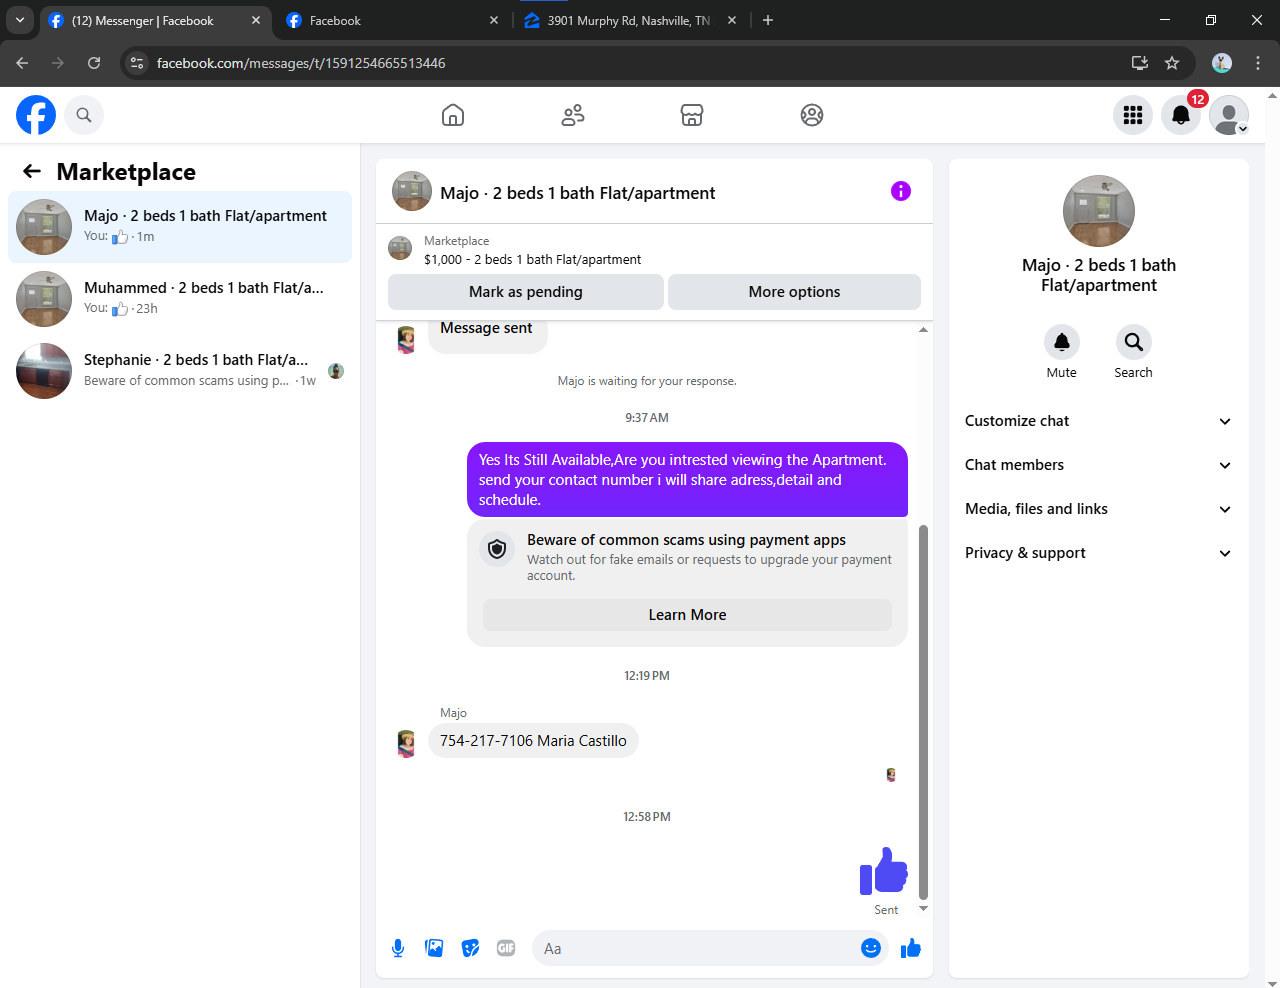Image resolution: width=1280 pixels, height=988 pixels.
Task: Open the Groups icon in top navigation
Action: 812,115
